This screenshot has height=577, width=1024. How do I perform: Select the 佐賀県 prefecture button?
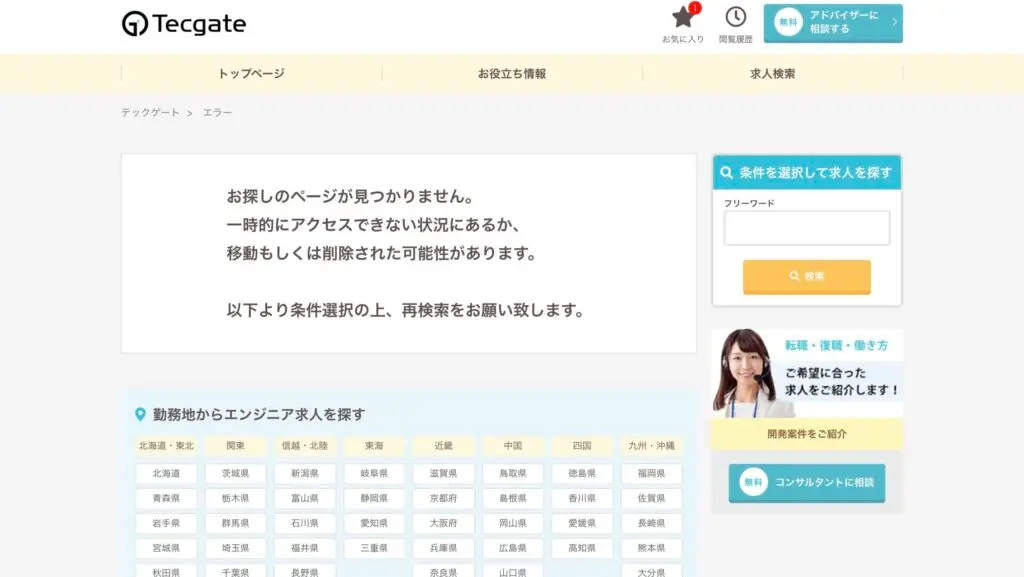[x=651, y=498]
